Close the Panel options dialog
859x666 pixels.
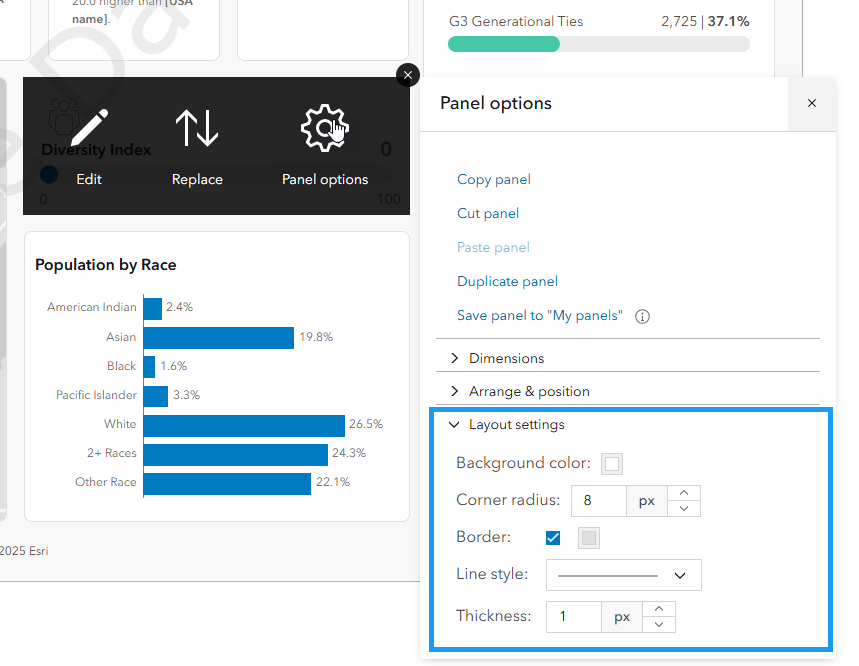[812, 103]
